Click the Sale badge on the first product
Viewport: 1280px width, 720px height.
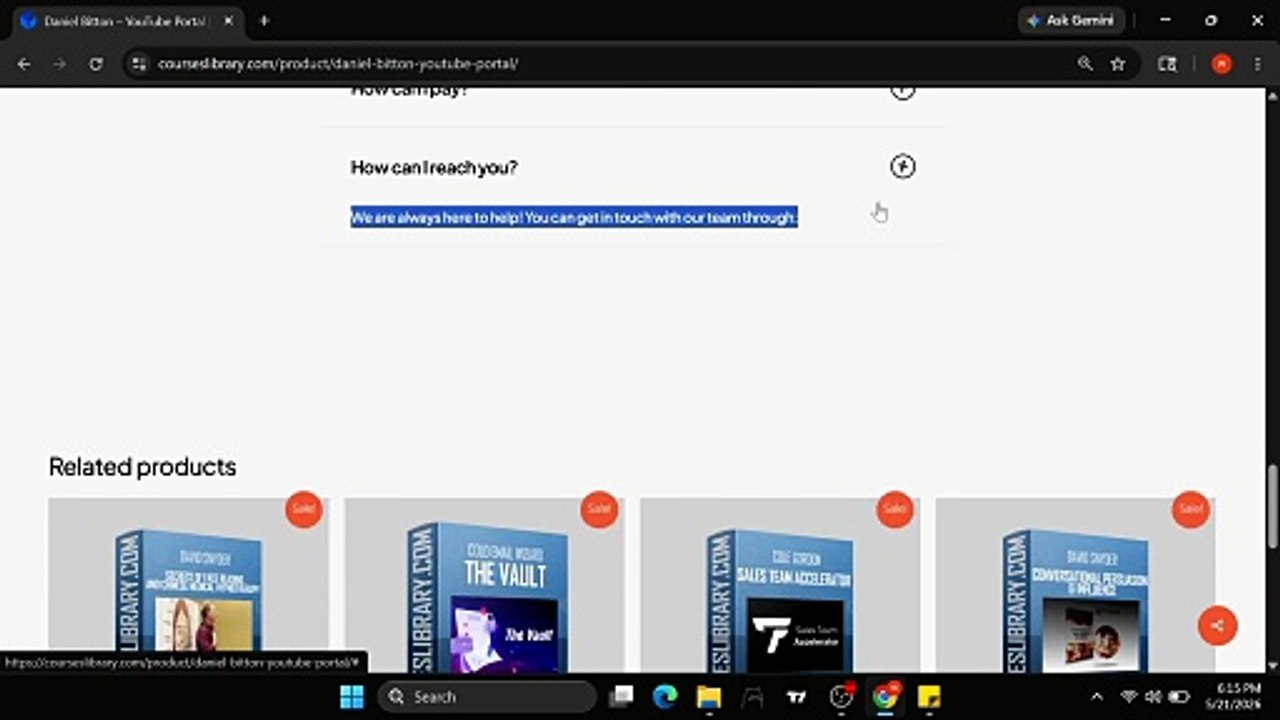tap(304, 509)
